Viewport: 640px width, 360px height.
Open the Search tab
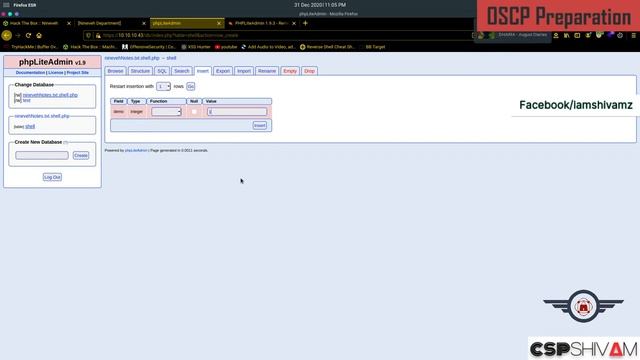[x=182, y=71]
